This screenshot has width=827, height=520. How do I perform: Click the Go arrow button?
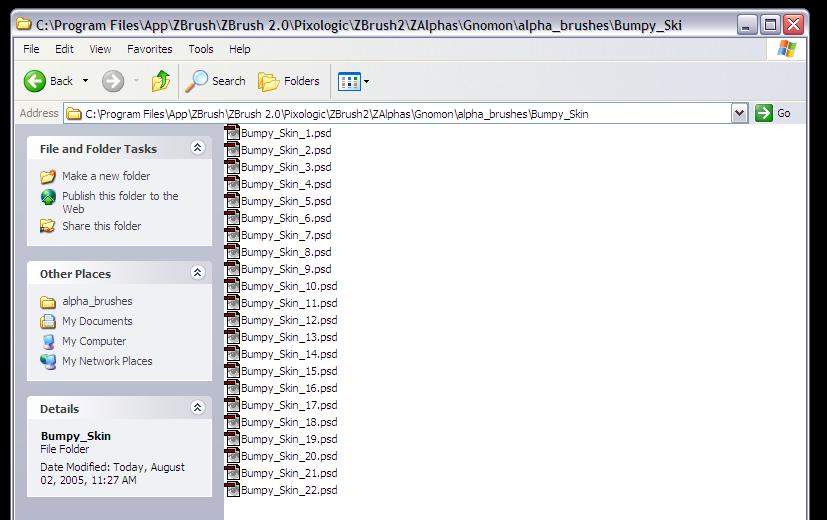tap(765, 113)
